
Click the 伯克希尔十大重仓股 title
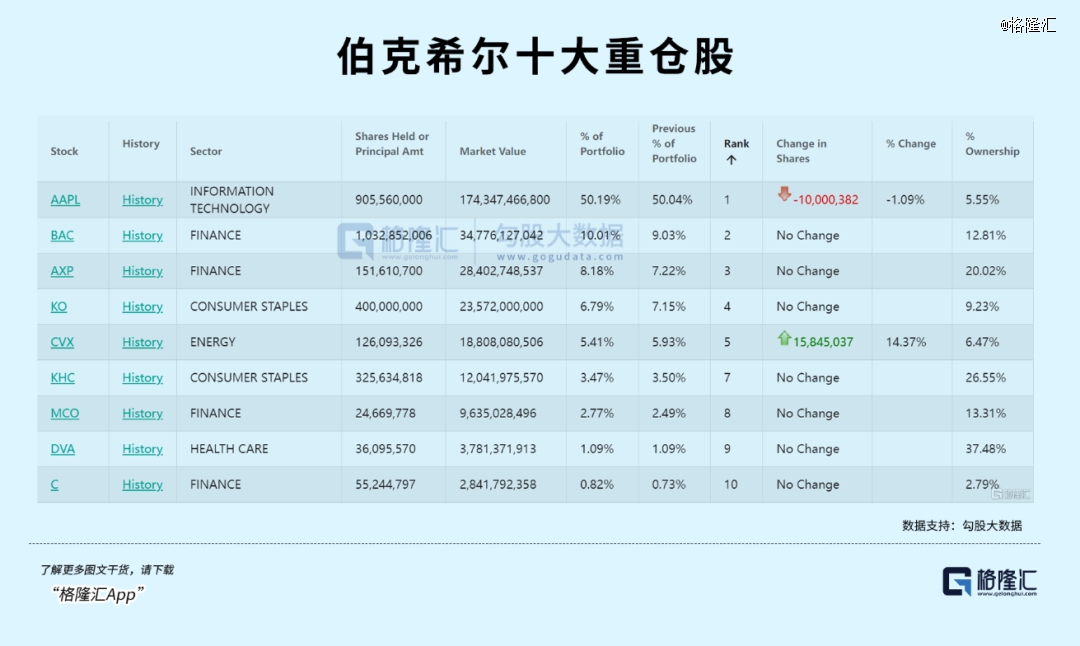536,56
